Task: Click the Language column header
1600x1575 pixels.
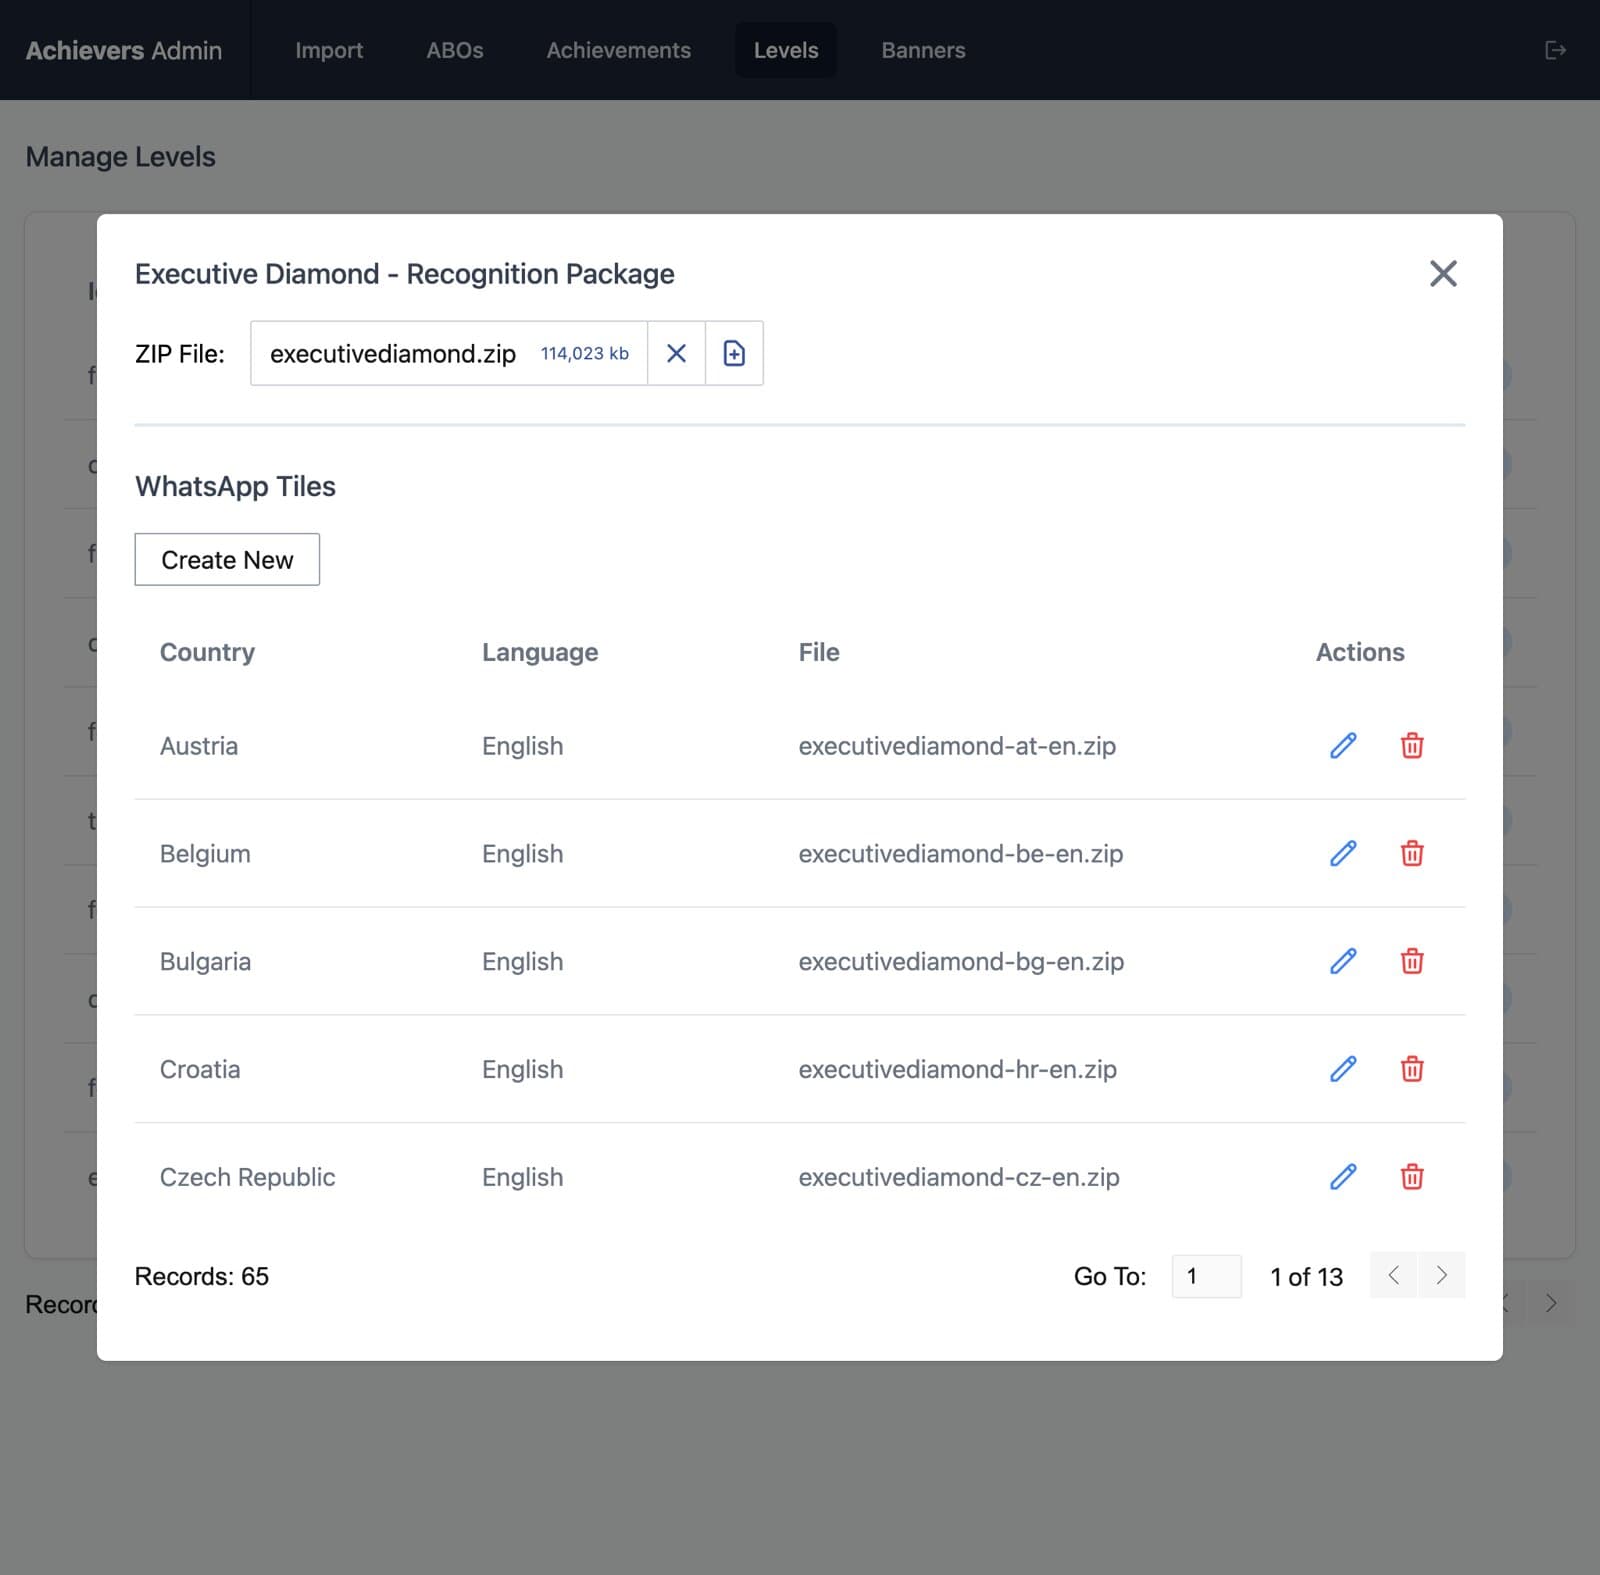Action: pyautogui.click(x=540, y=652)
